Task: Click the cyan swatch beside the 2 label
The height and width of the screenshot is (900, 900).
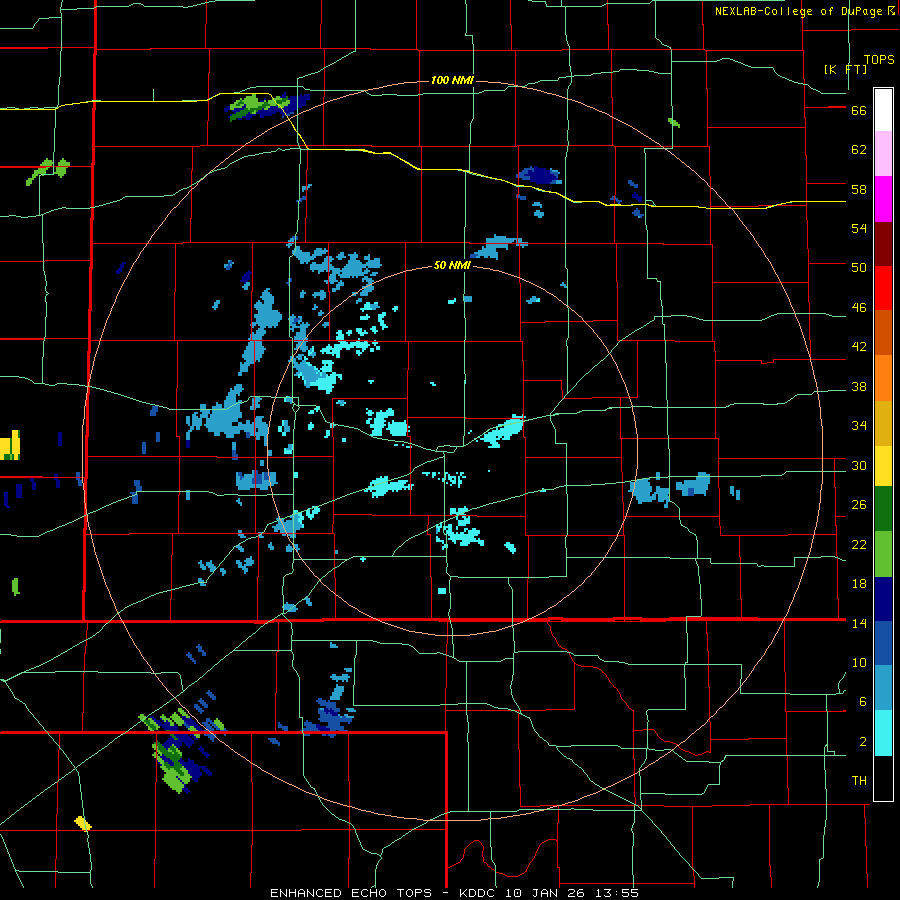Action: (883, 733)
